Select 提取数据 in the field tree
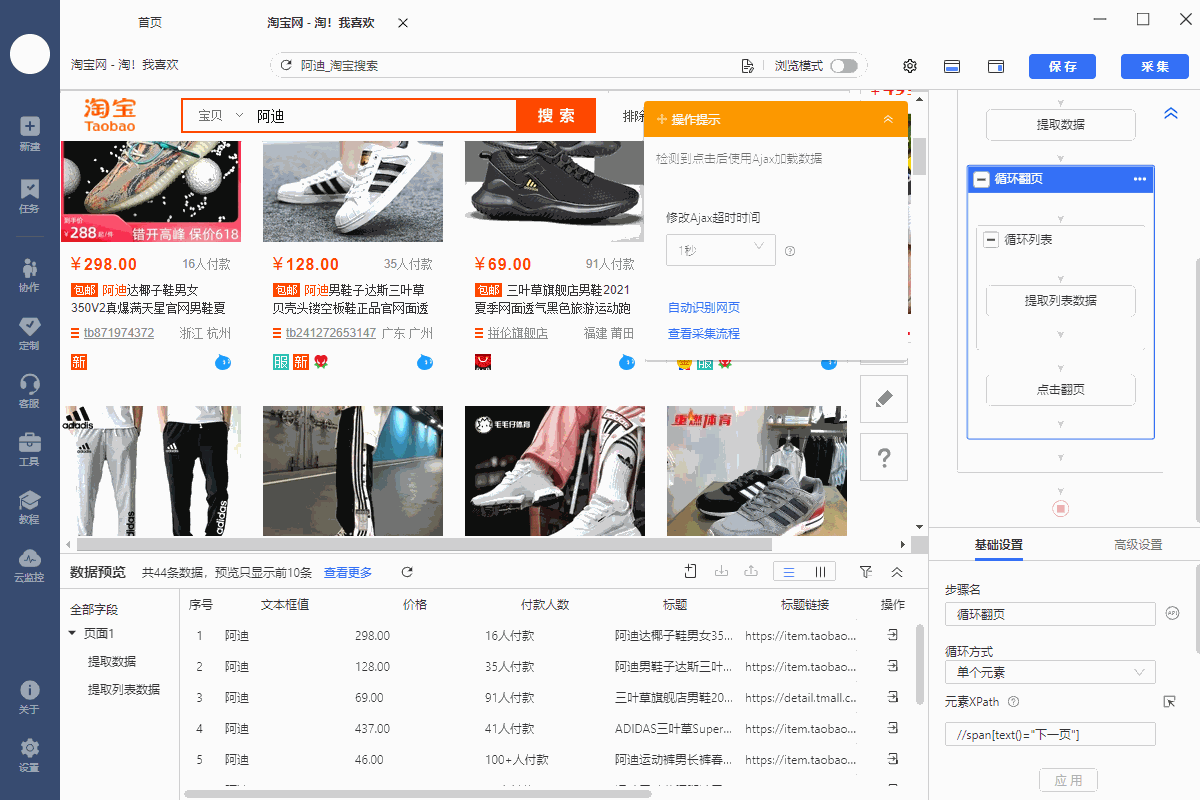The width and height of the screenshot is (1200, 800). click(112, 661)
